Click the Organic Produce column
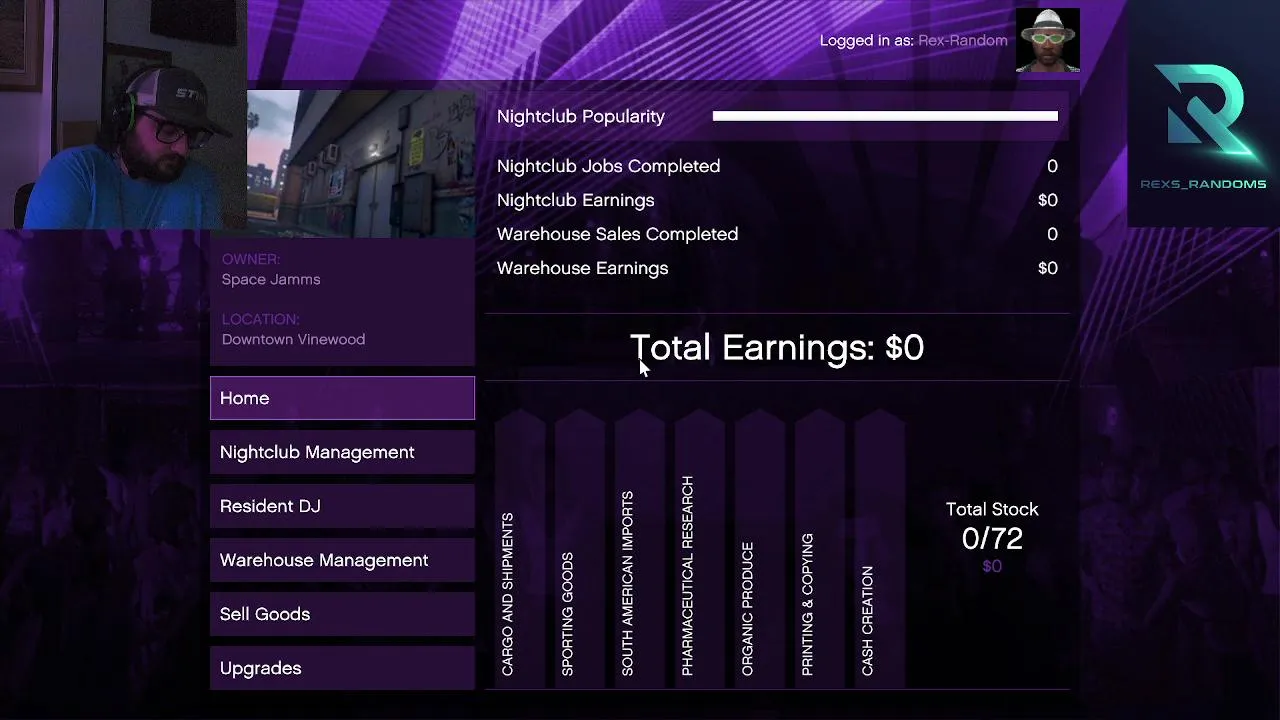Viewport: 1280px width, 720px height. click(x=760, y=547)
